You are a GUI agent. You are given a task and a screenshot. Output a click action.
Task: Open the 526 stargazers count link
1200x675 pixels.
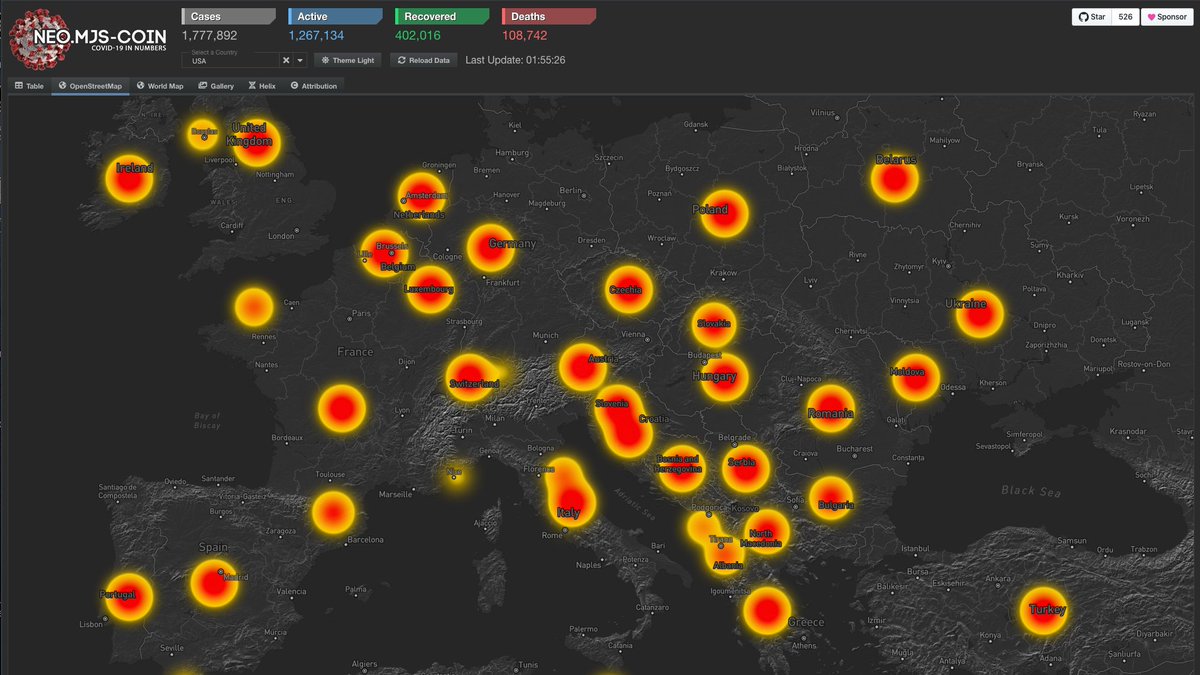click(1125, 17)
